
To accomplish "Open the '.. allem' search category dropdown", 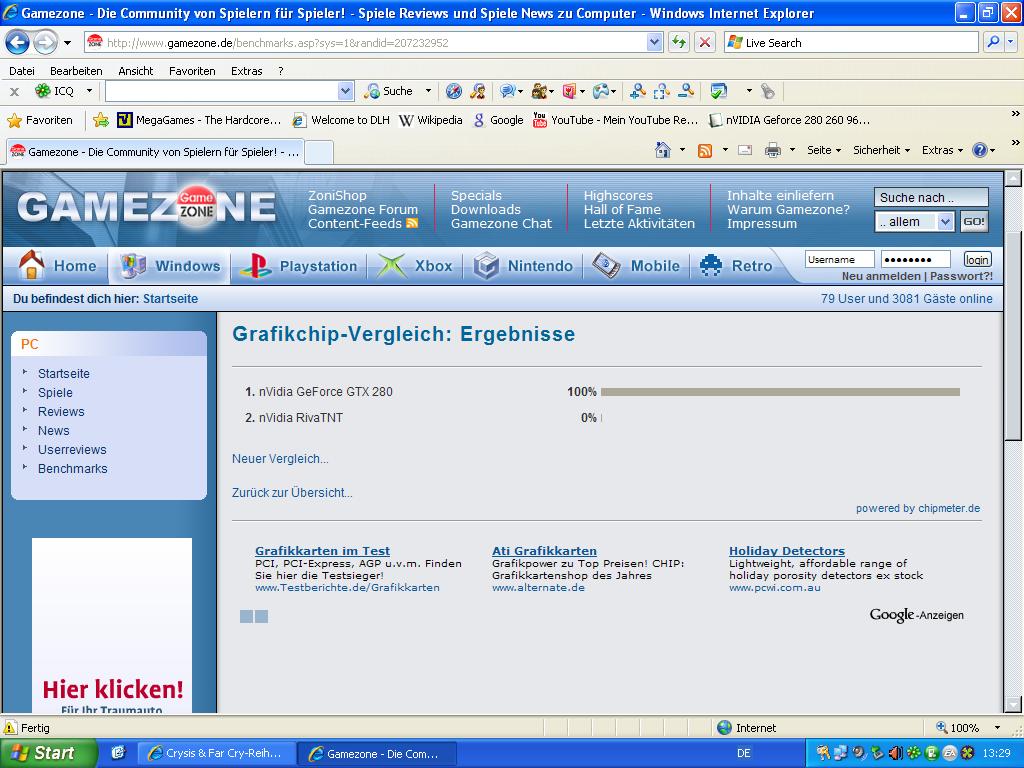I will [945, 222].
